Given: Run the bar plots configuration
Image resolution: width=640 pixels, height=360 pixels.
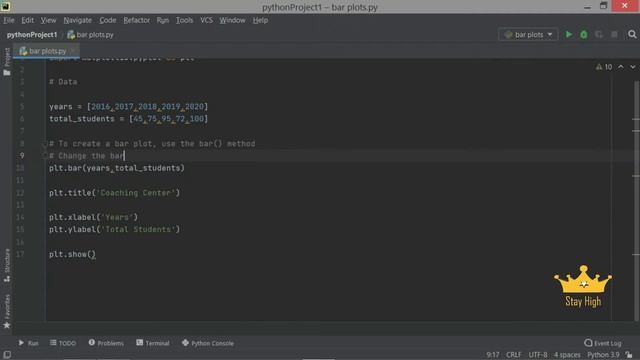Looking at the screenshot, I should pyautogui.click(x=569, y=35).
